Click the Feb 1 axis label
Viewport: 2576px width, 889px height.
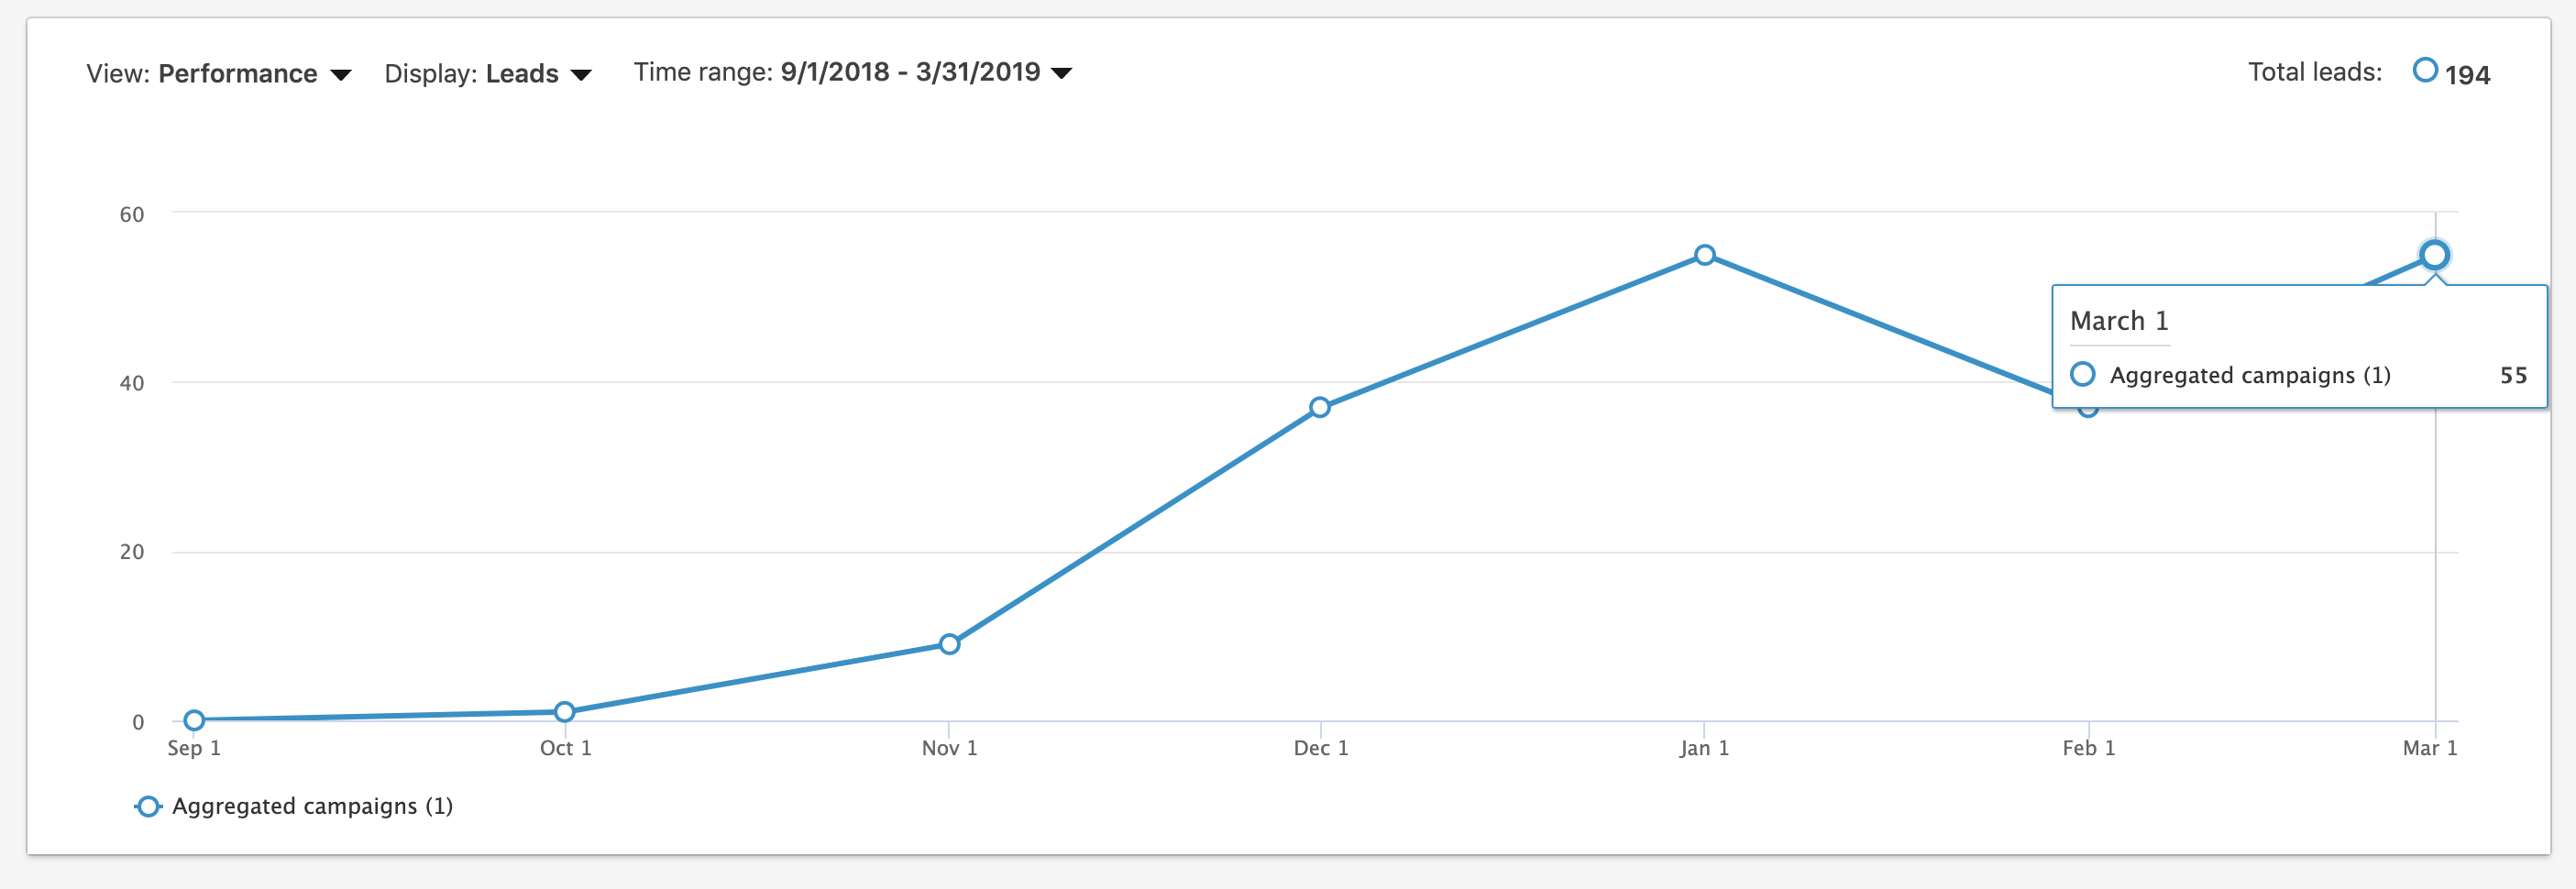tap(2088, 748)
